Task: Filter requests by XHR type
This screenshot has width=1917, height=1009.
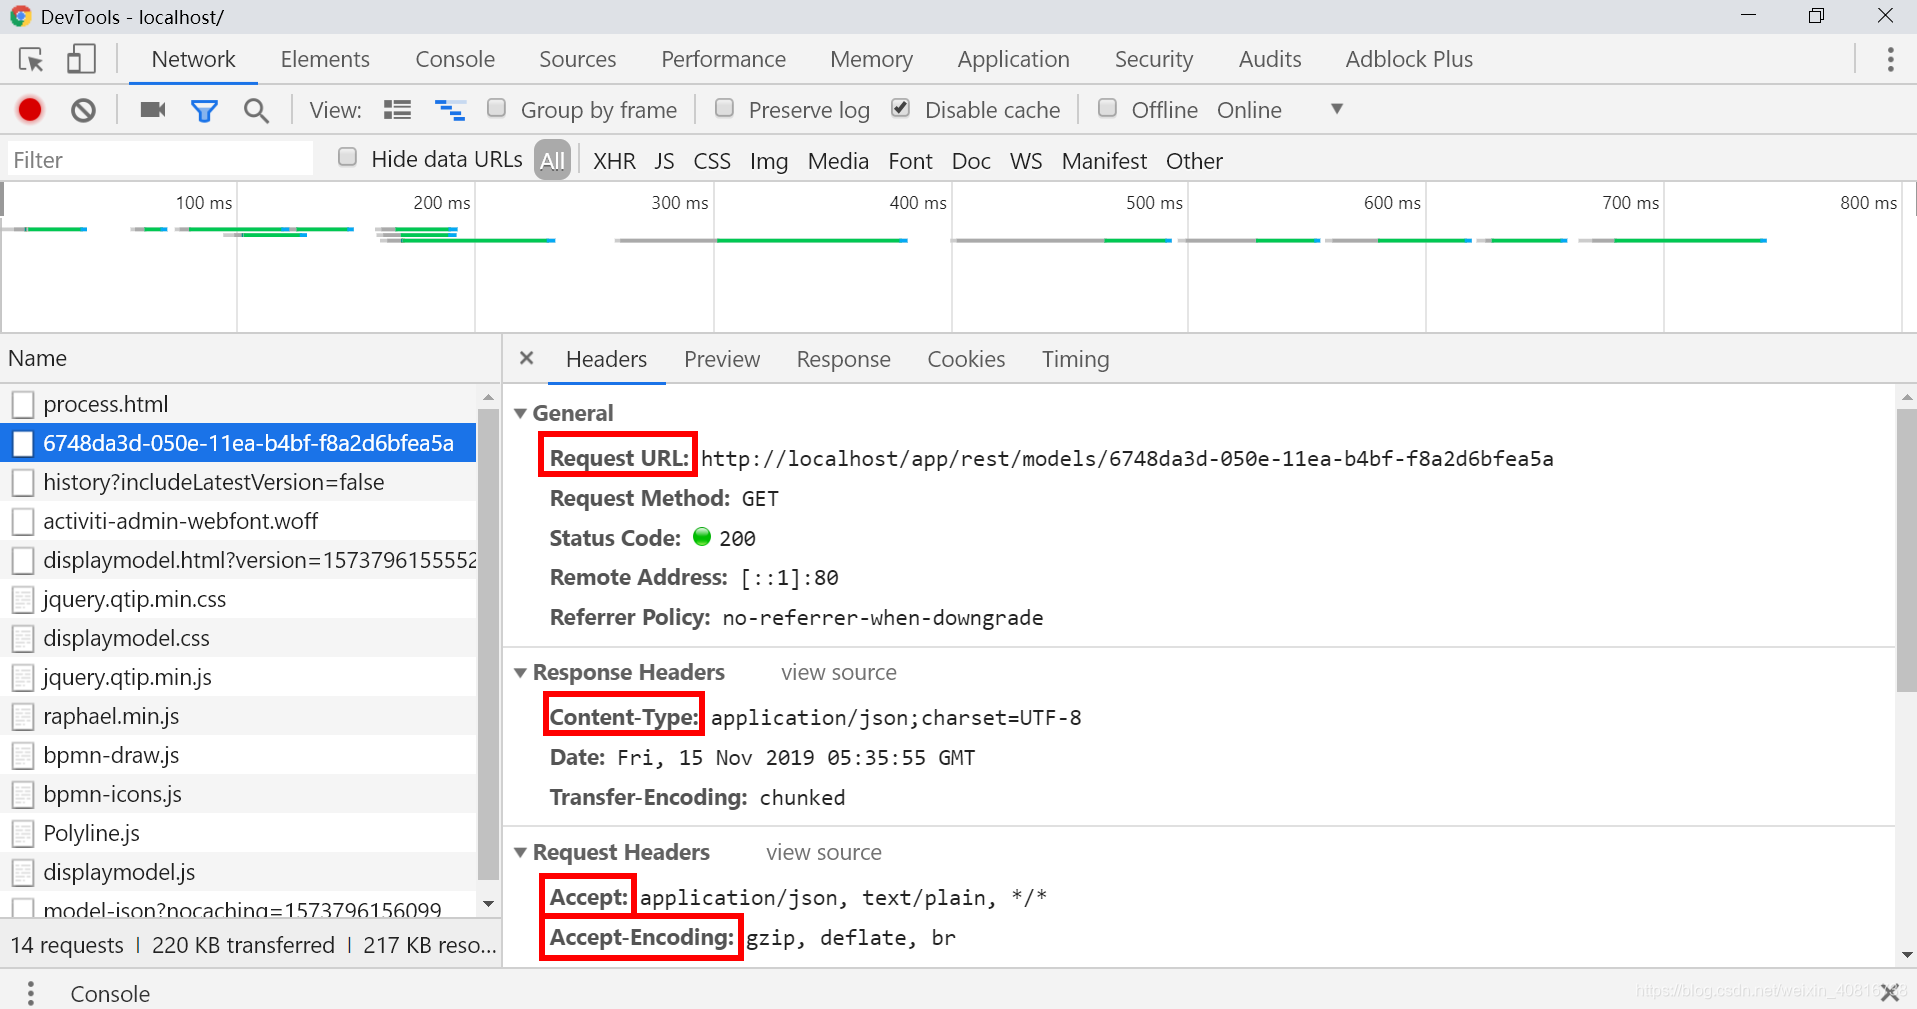Action: click(x=614, y=161)
